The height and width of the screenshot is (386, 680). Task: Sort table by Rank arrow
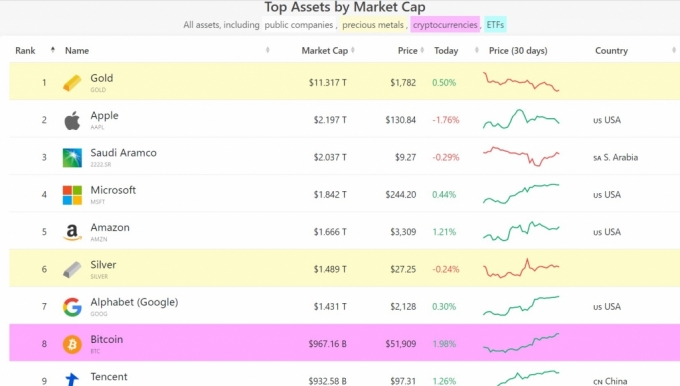tap(52, 50)
